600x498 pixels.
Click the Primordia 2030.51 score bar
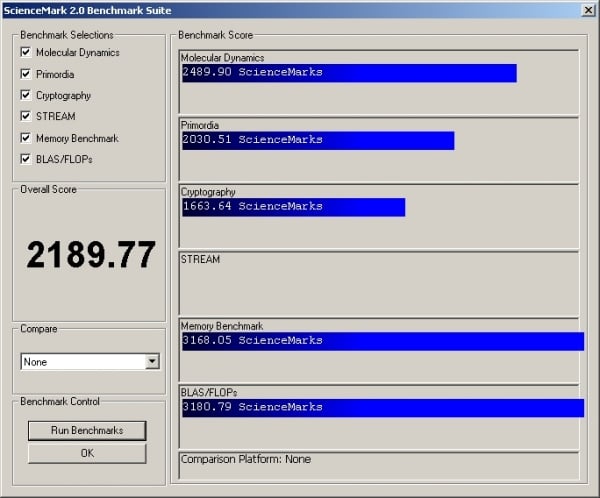(x=318, y=140)
